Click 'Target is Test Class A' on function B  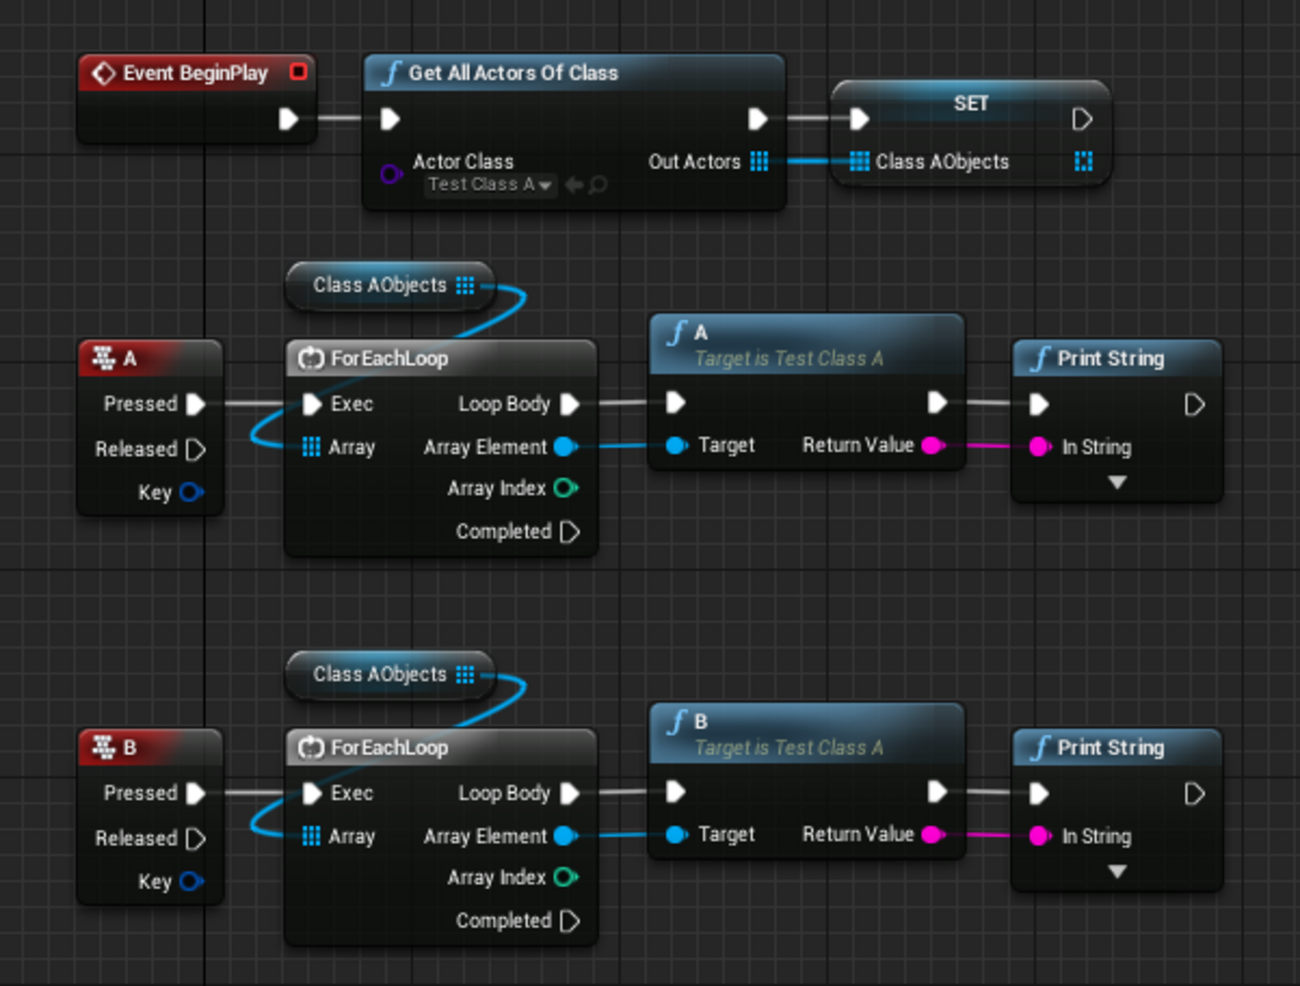(789, 747)
